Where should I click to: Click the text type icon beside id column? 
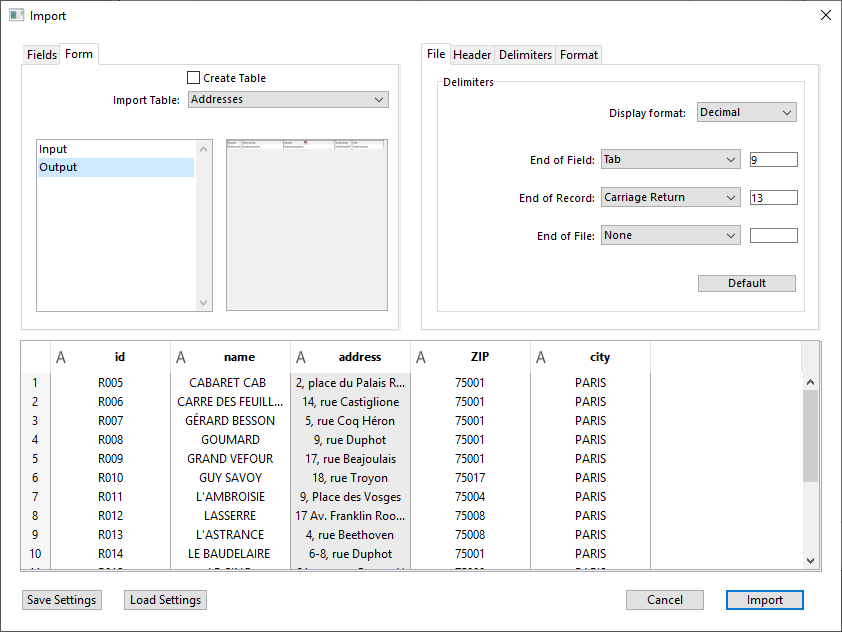pos(61,357)
